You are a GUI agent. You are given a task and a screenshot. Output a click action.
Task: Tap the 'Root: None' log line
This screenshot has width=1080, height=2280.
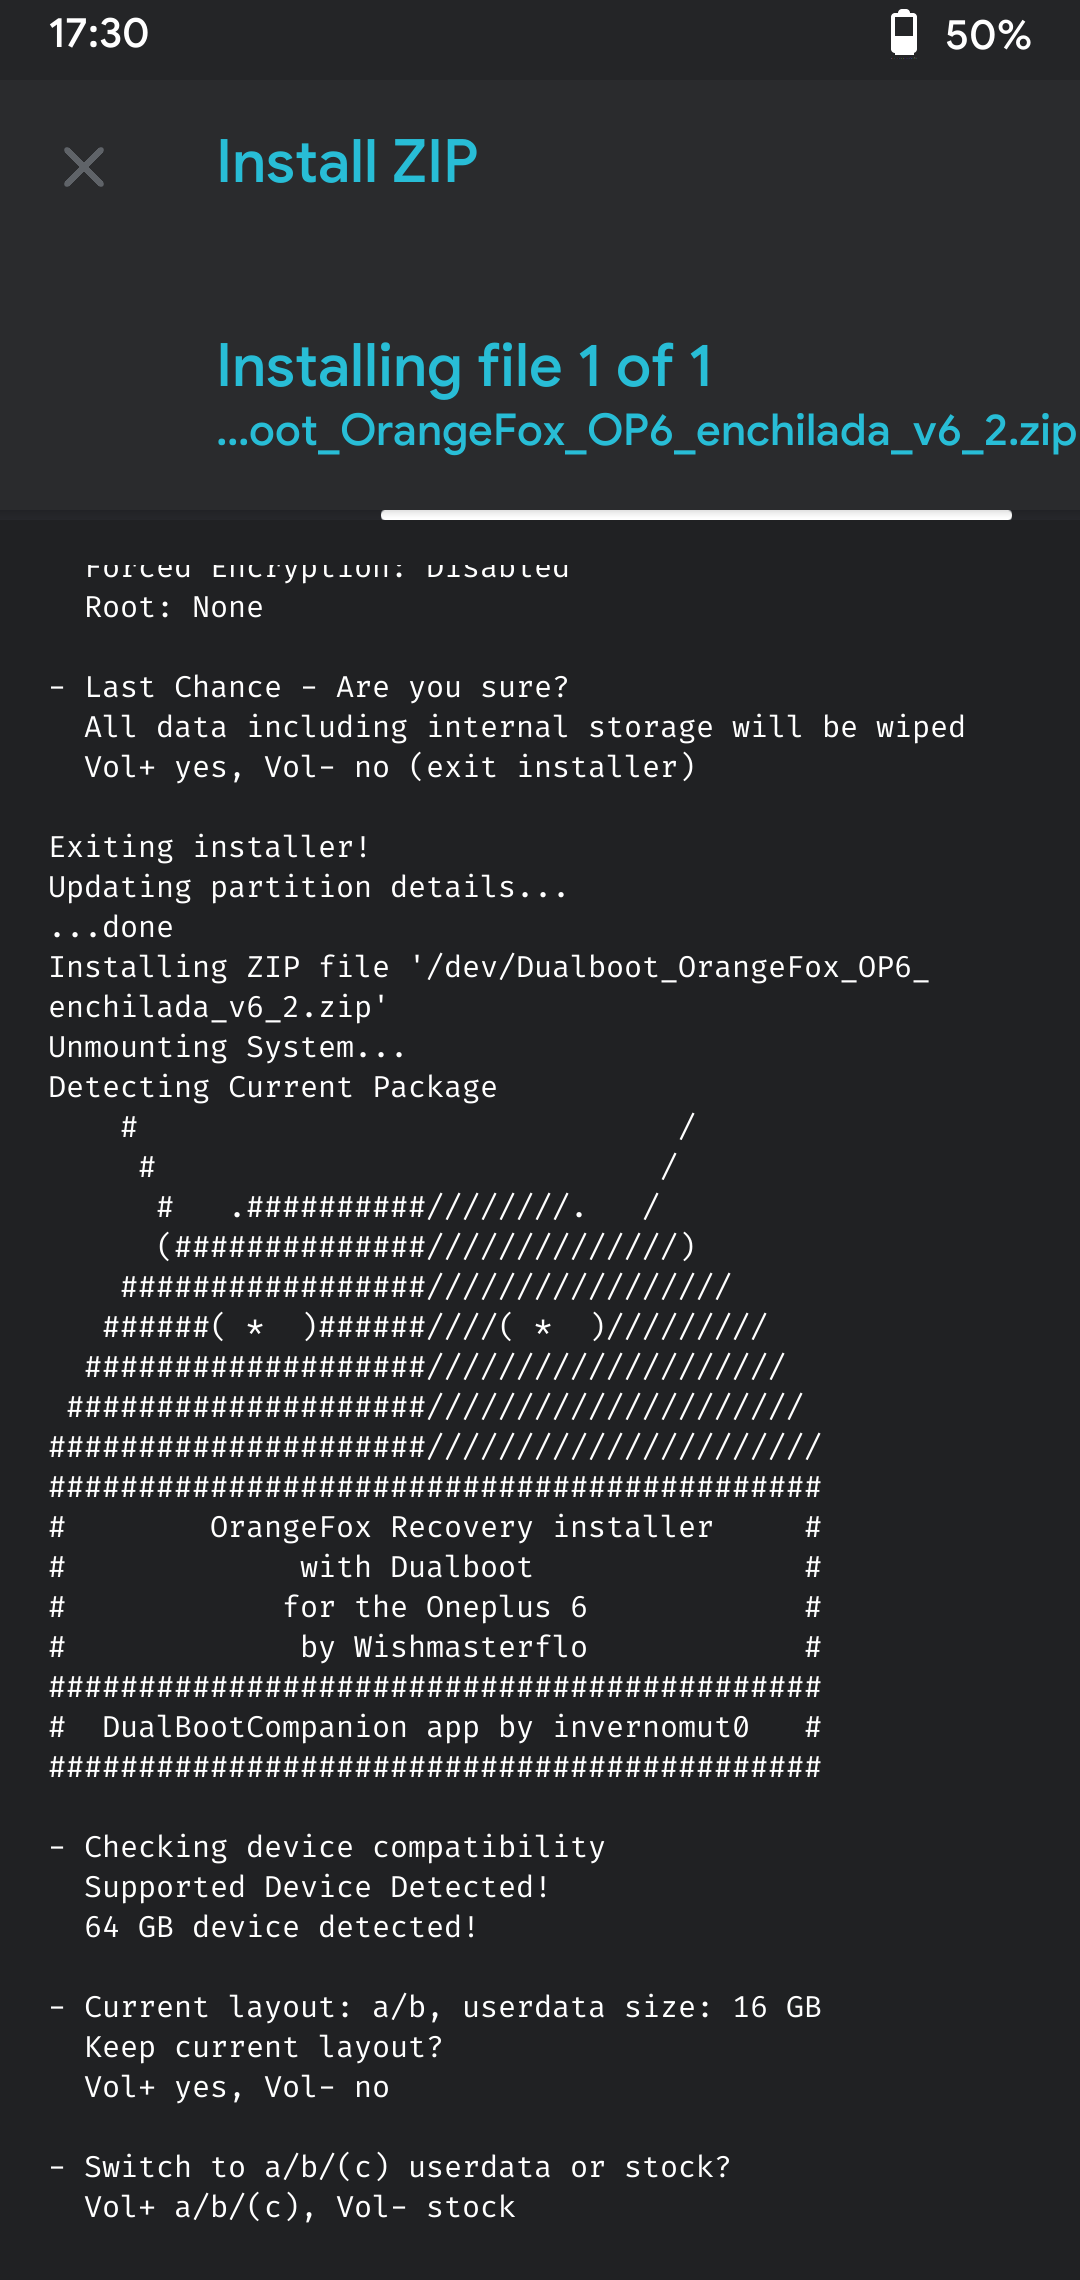pyautogui.click(x=174, y=608)
